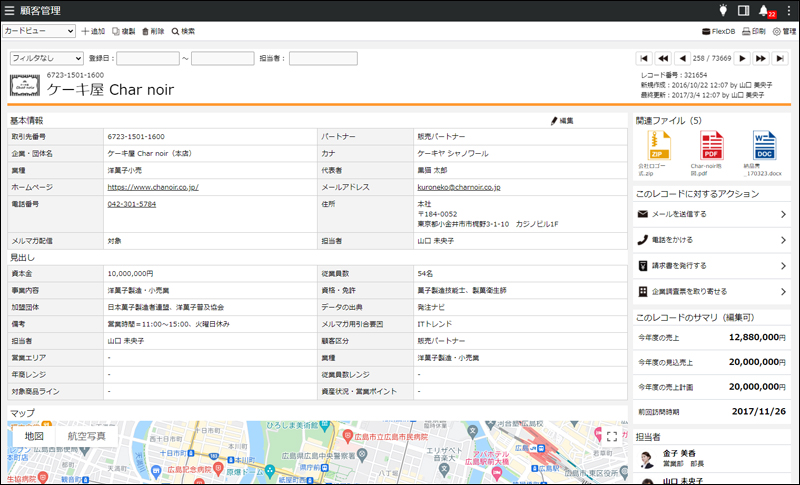Image resolution: width=800 pixels, height=485 pixels.
Task: Skip to the last record
Action: click(781, 59)
